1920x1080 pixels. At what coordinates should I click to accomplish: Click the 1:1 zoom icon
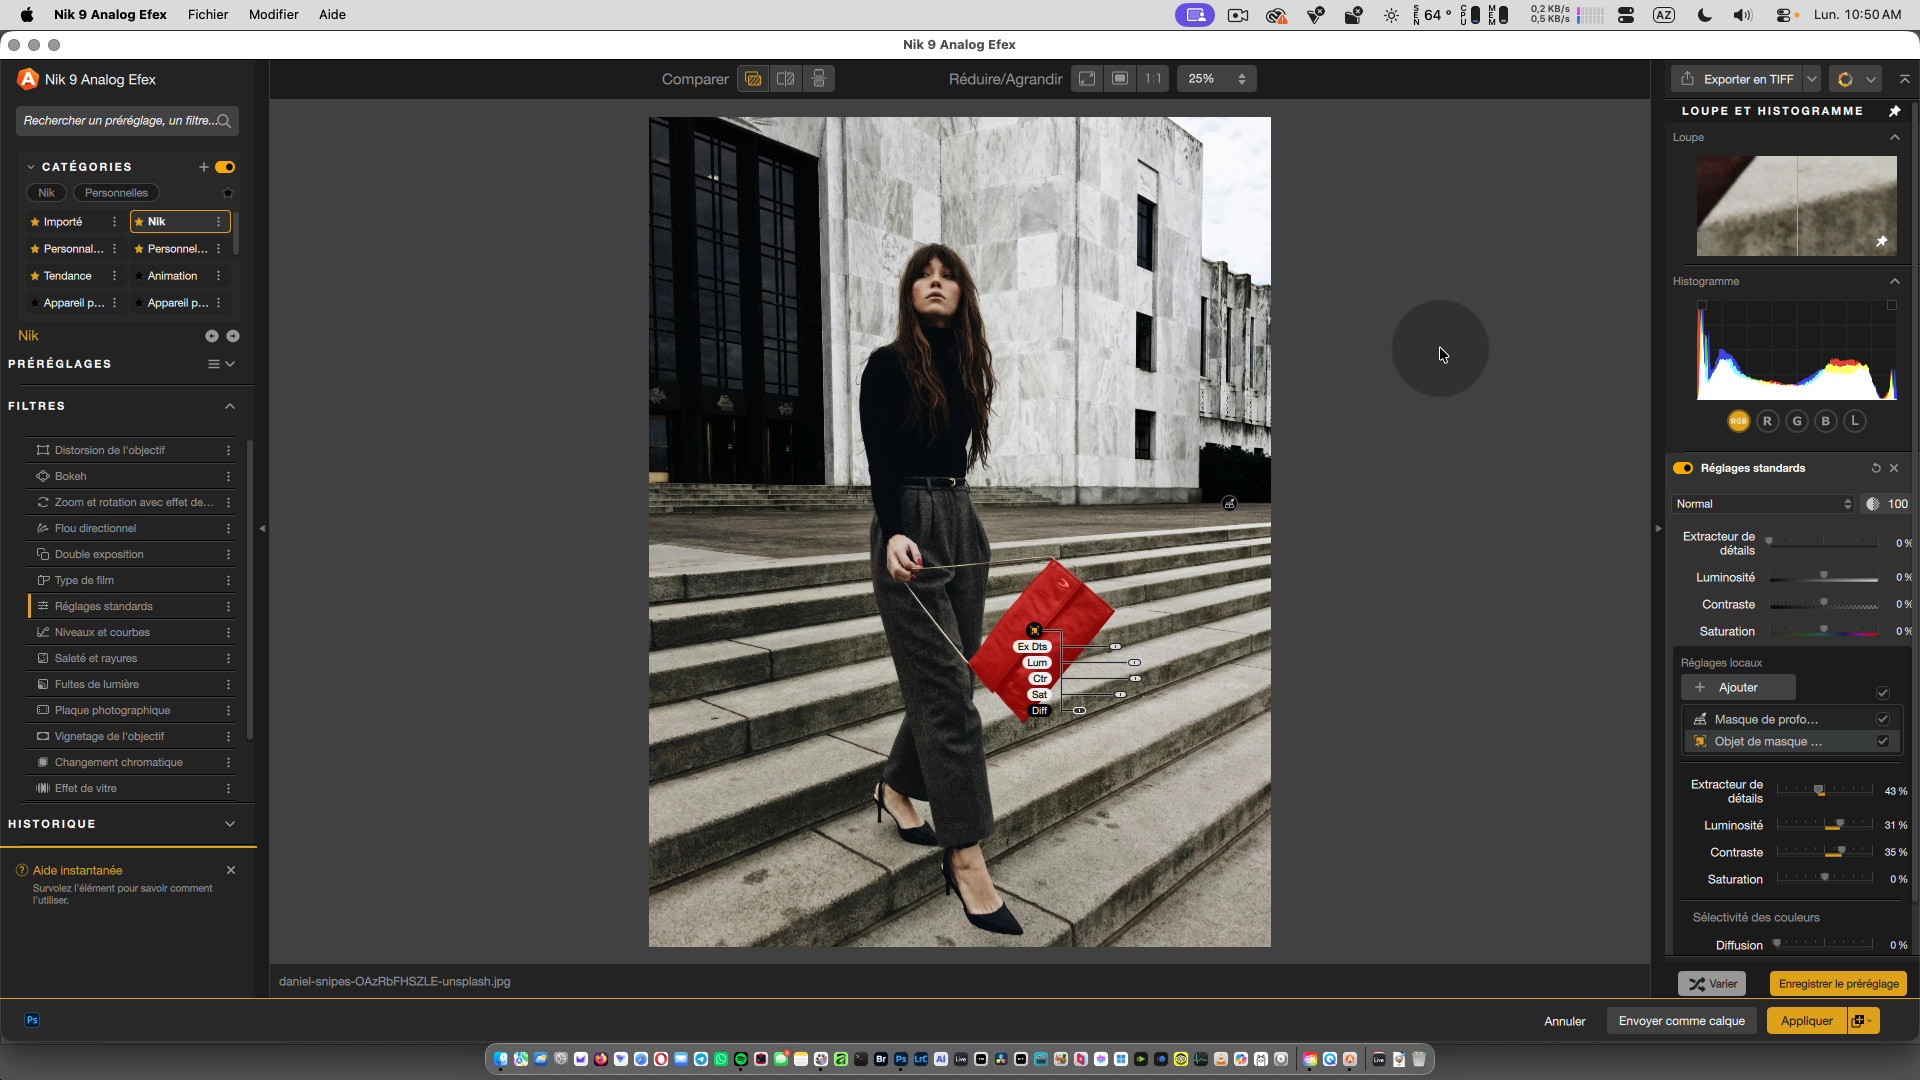coord(1153,79)
